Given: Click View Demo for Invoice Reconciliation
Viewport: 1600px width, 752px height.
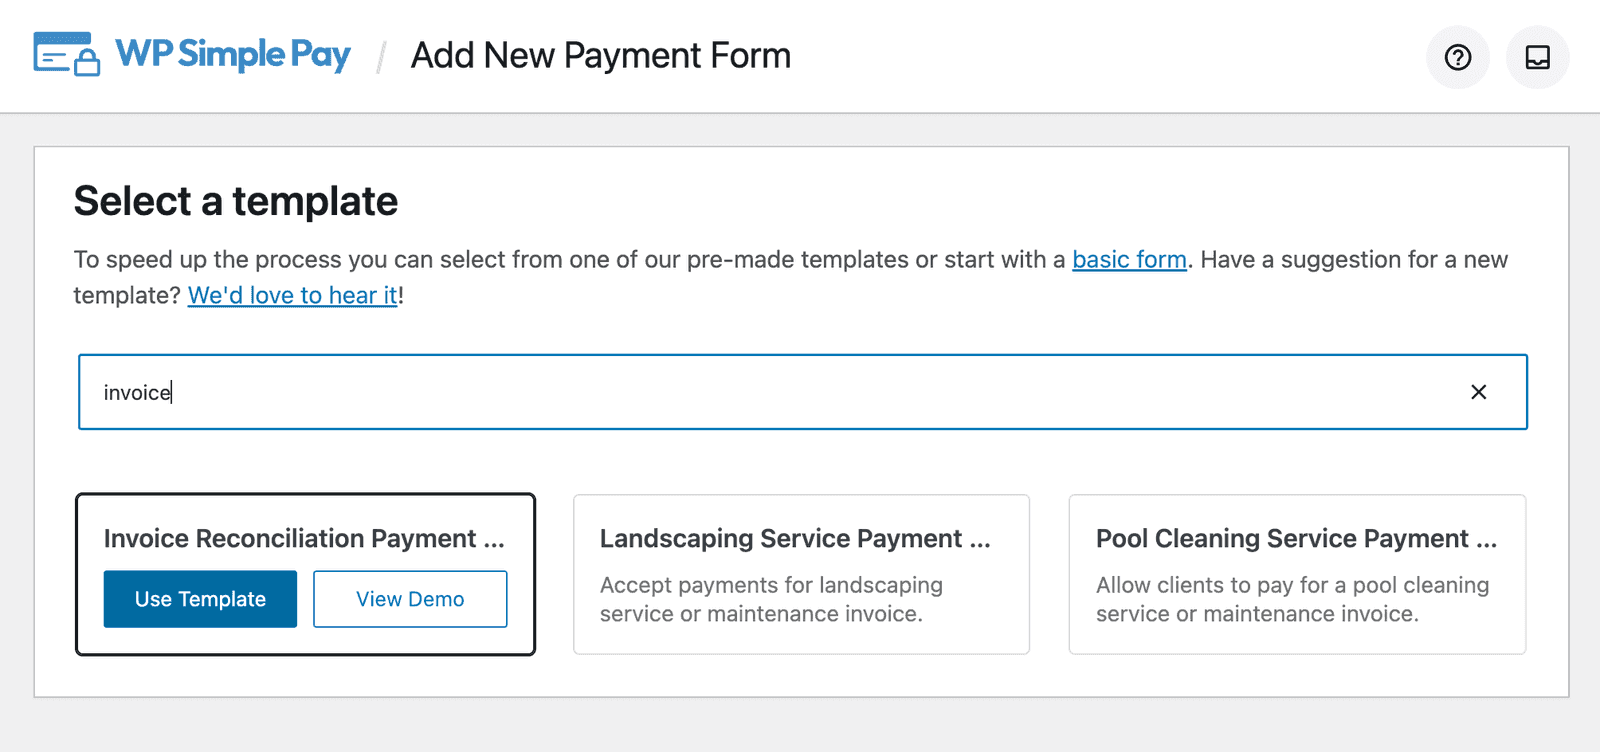Looking at the screenshot, I should [410, 599].
